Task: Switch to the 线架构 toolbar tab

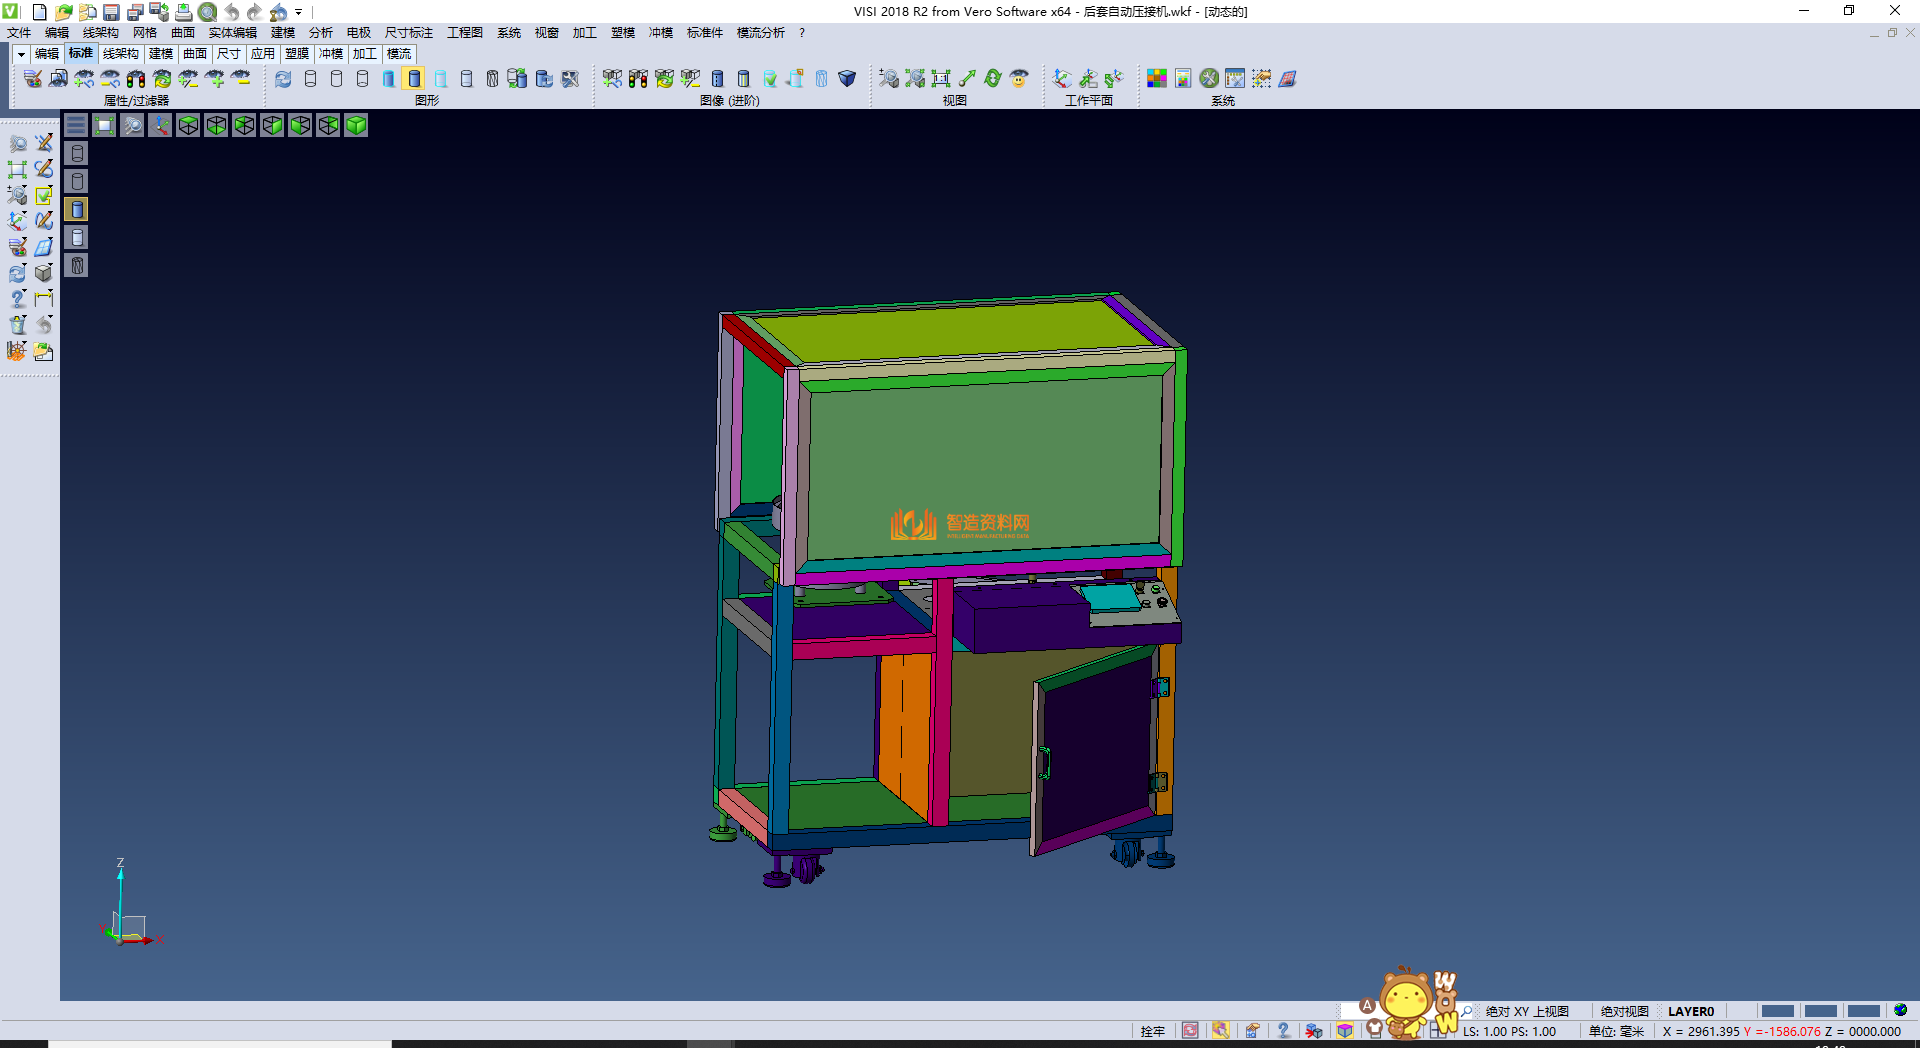Action: (120, 54)
